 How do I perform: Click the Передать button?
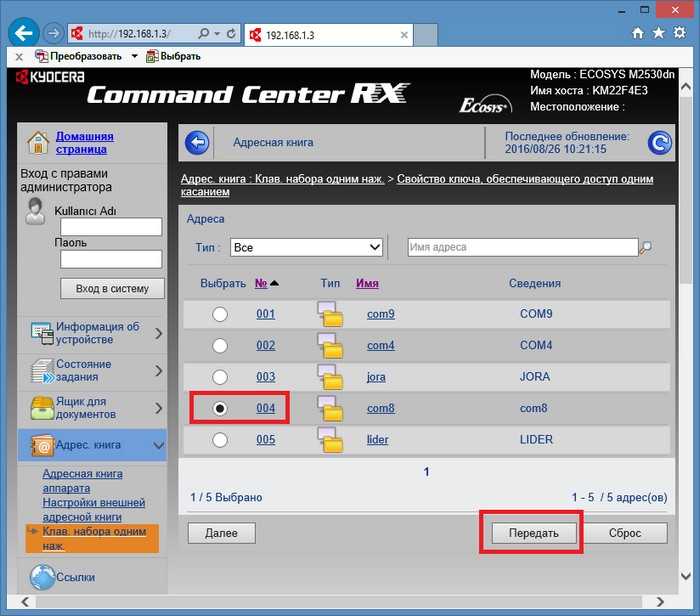click(534, 533)
